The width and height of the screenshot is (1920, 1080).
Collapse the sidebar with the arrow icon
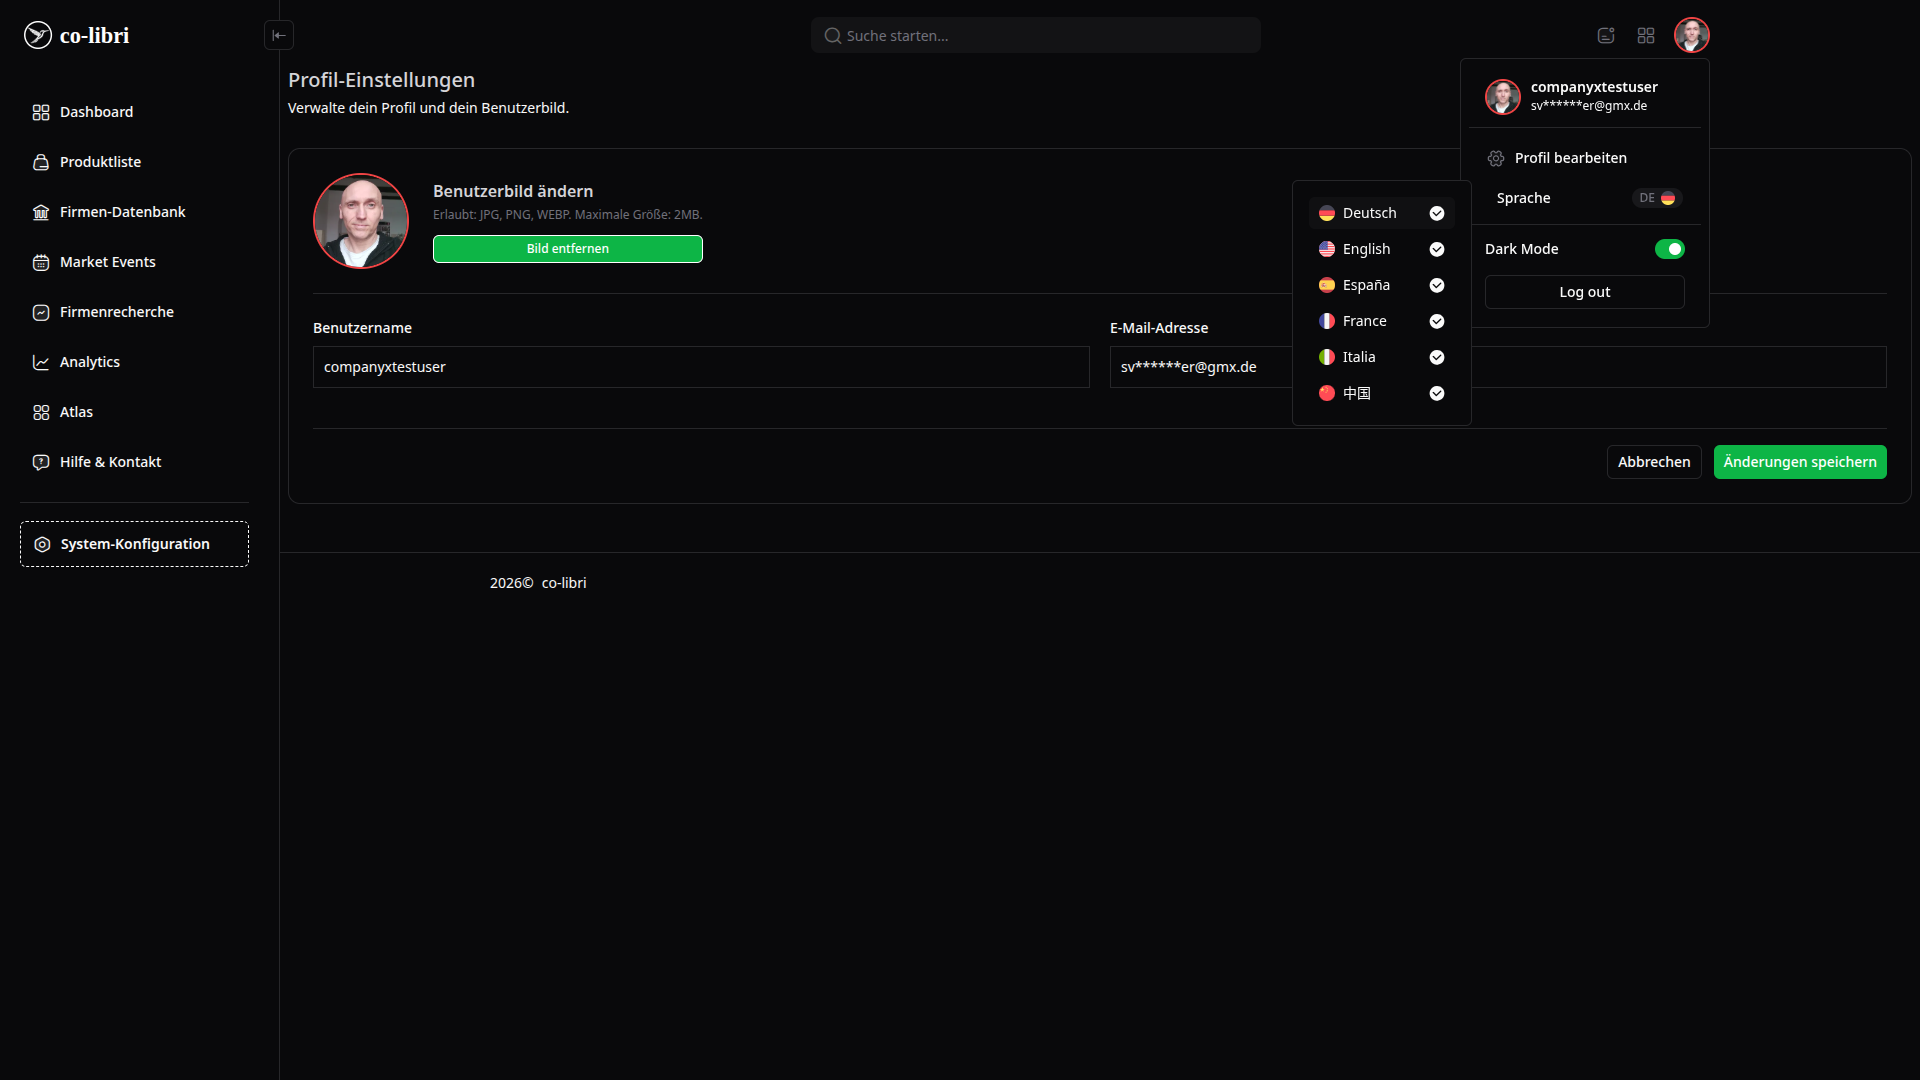pos(279,35)
